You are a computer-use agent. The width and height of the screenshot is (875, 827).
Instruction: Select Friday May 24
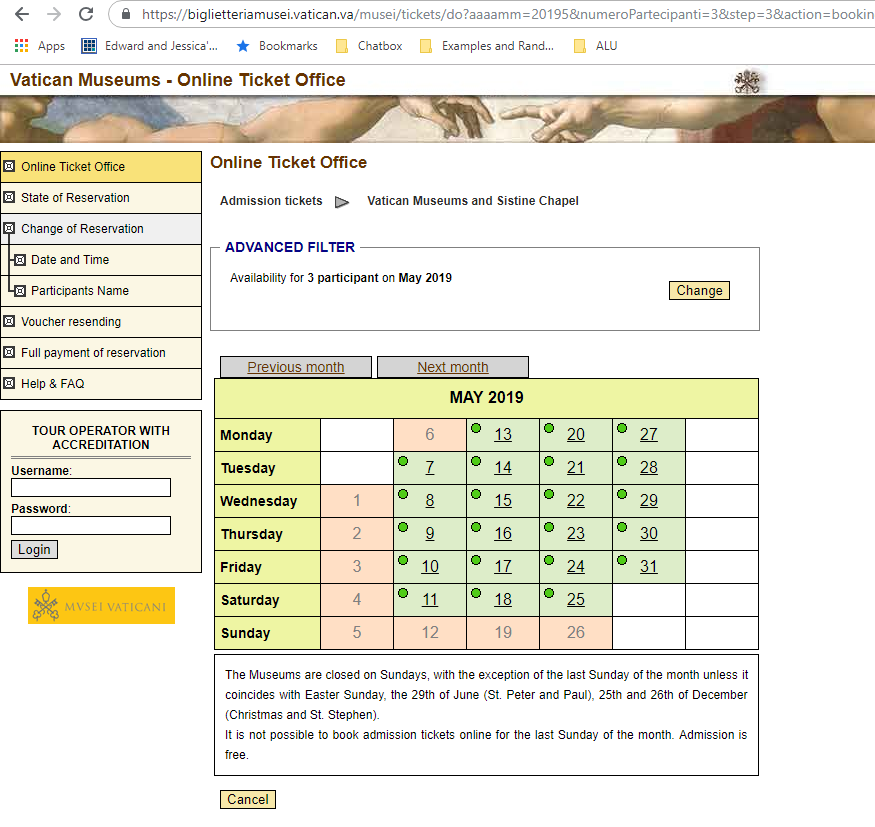pos(576,566)
